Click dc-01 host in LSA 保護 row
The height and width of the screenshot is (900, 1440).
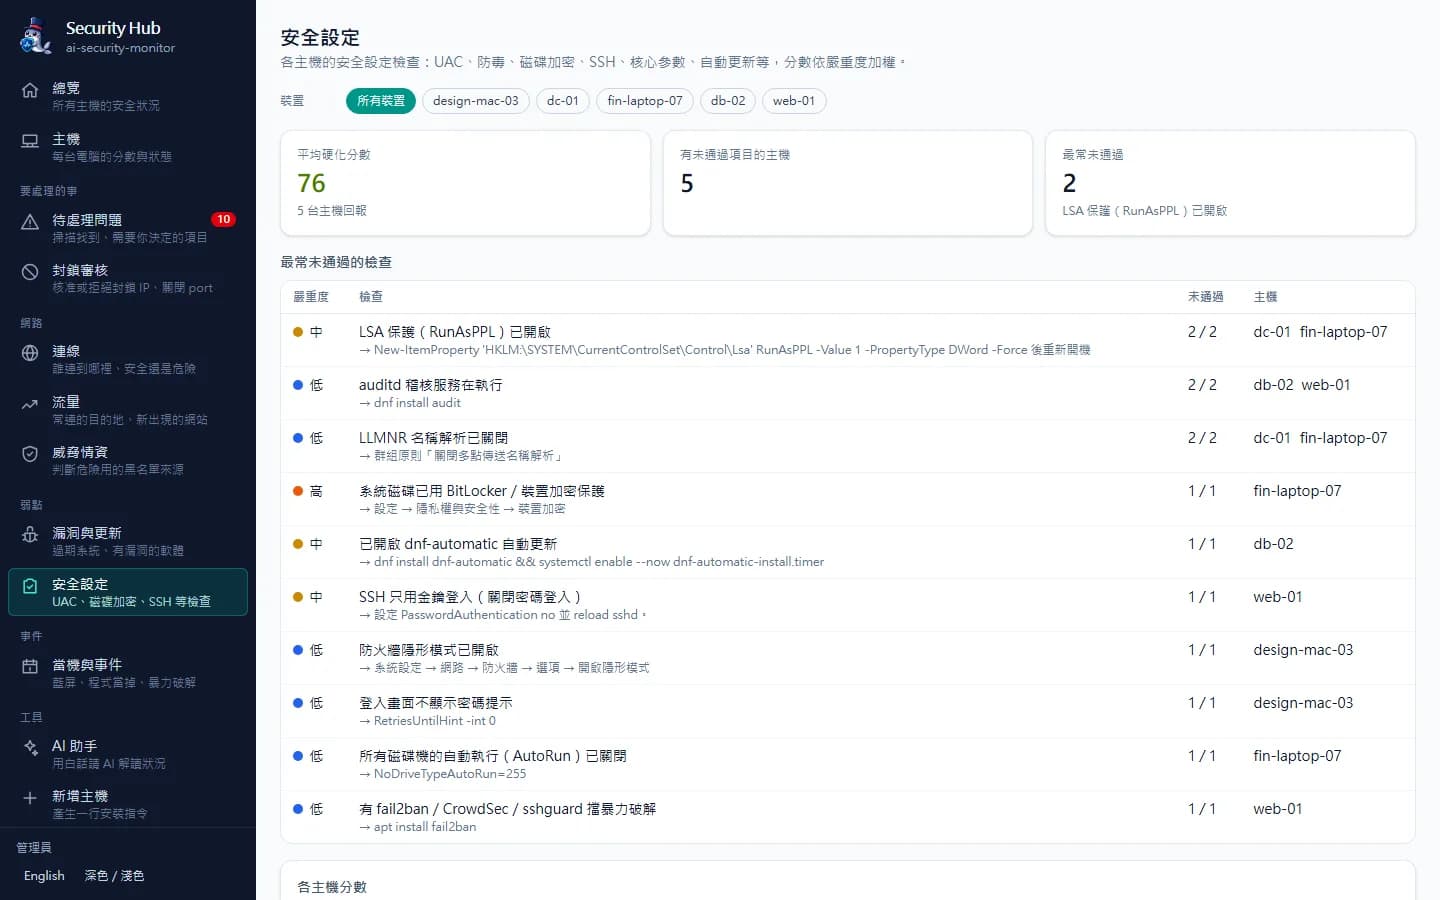pos(1272,332)
